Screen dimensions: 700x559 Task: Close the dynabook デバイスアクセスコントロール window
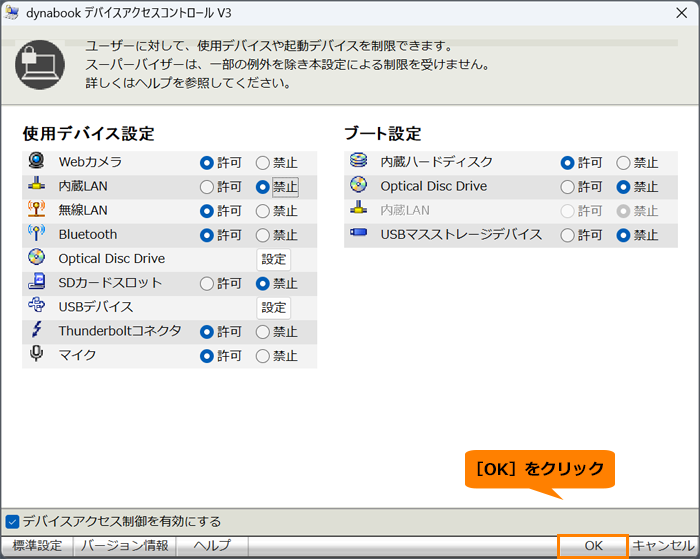[681, 13]
